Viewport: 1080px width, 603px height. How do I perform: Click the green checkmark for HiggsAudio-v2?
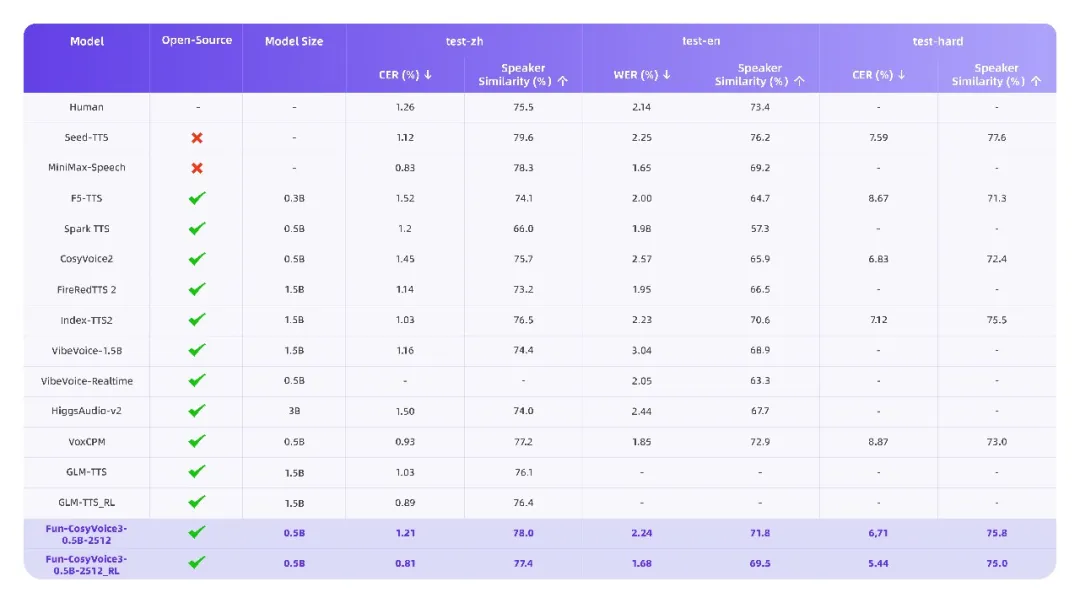(x=197, y=411)
